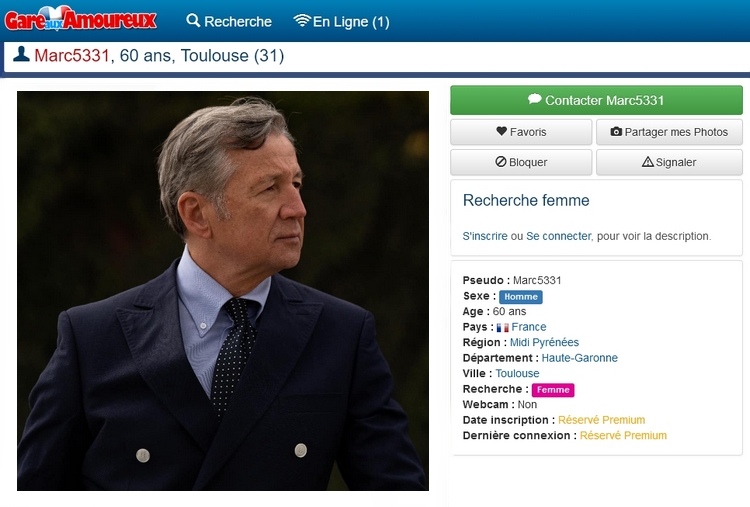Click the Marc5331 username in the header
This screenshot has height=507, width=750.
coord(72,56)
